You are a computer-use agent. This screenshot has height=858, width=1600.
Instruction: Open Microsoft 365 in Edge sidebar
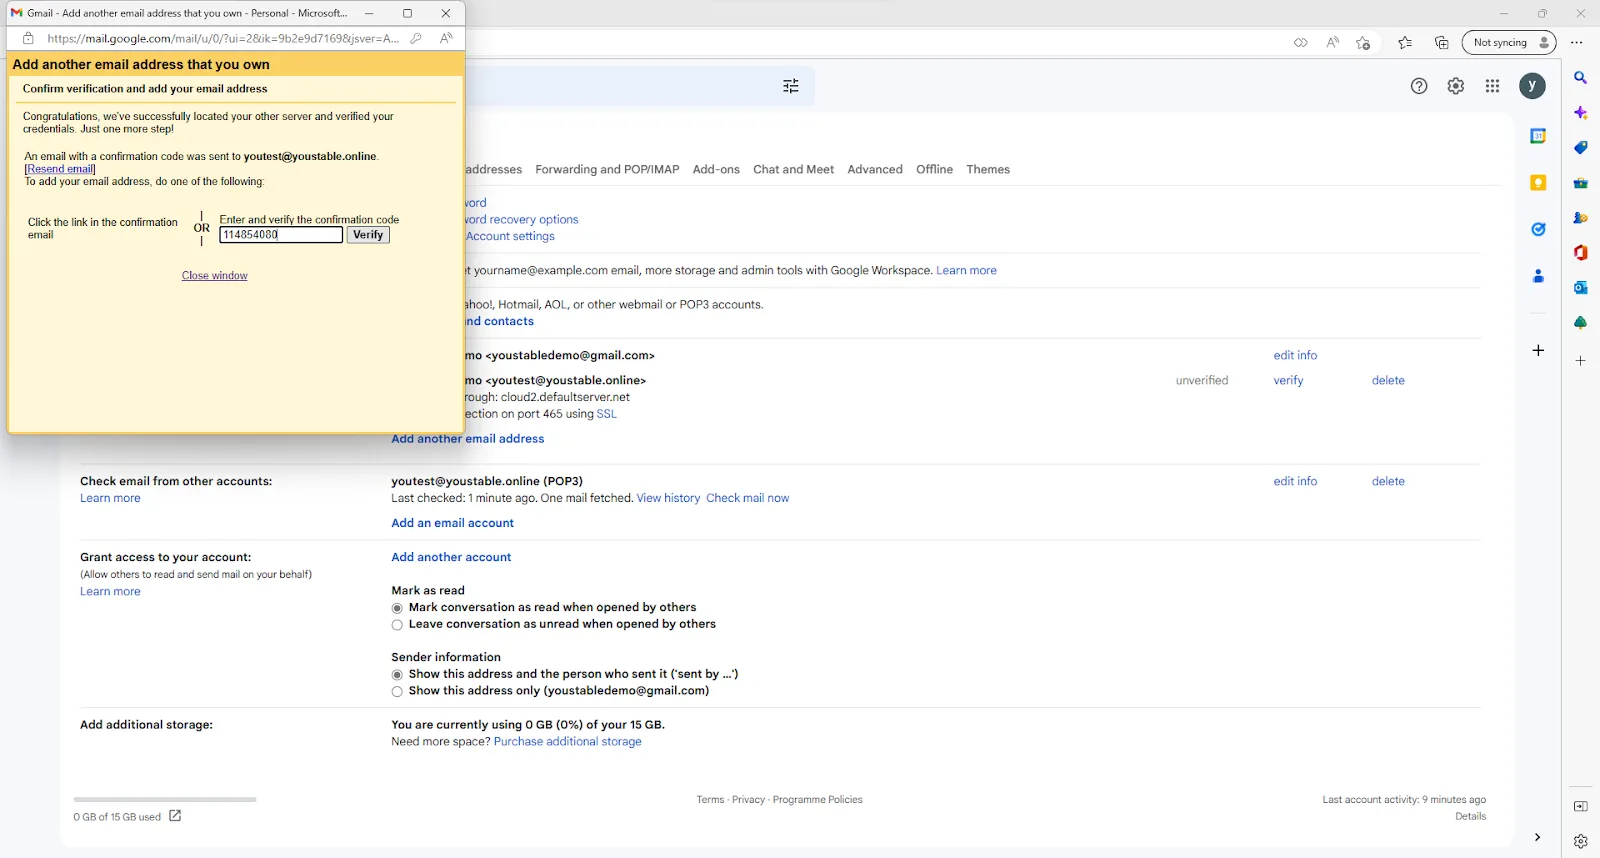coord(1581,253)
